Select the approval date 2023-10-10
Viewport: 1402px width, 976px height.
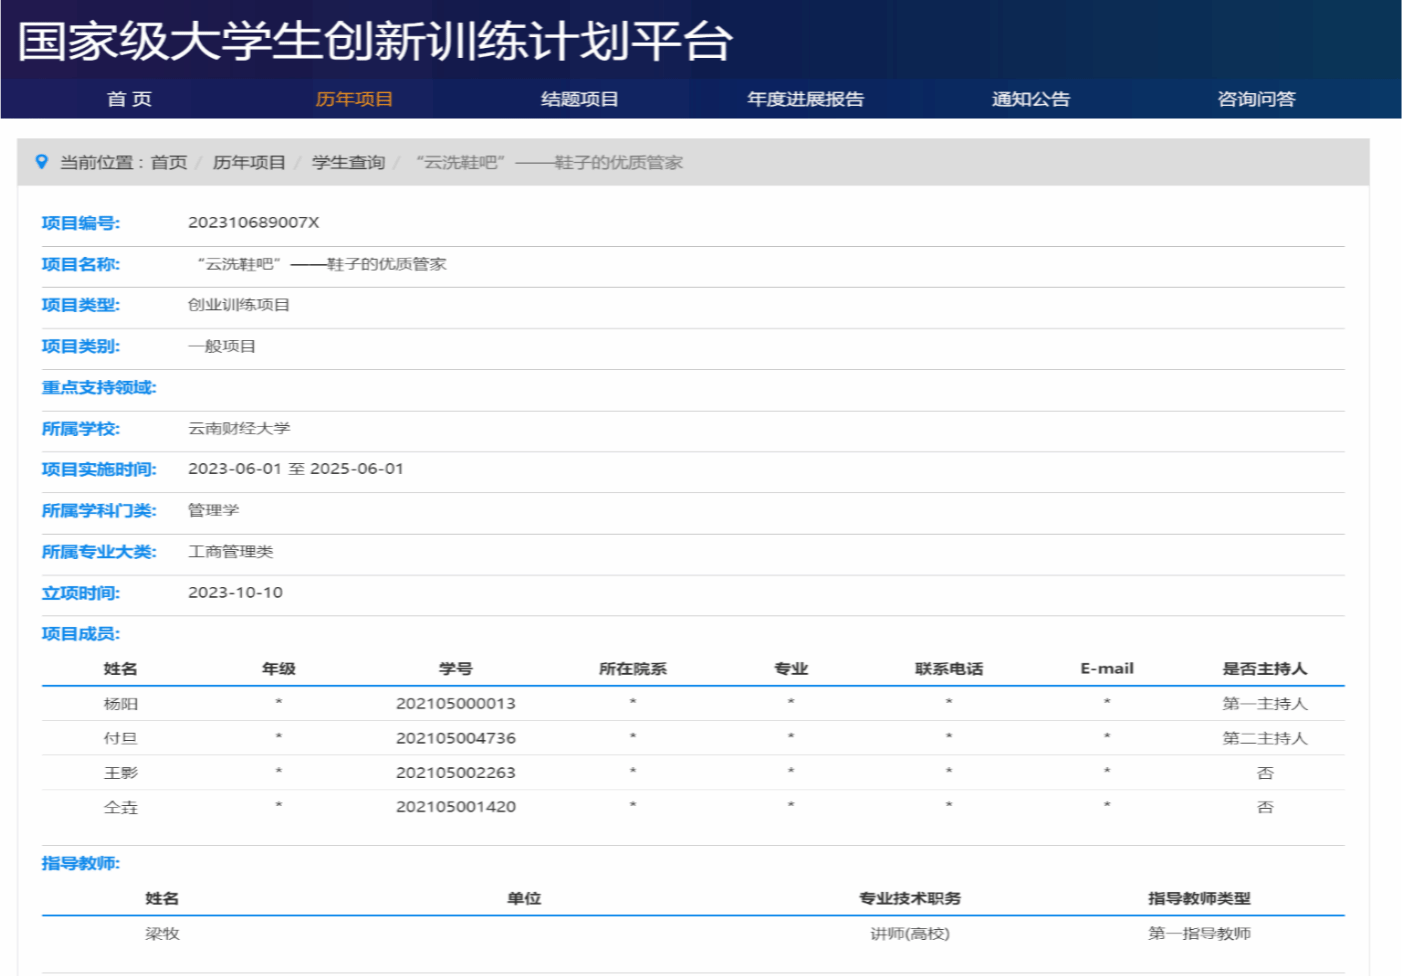click(x=236, y=592)
